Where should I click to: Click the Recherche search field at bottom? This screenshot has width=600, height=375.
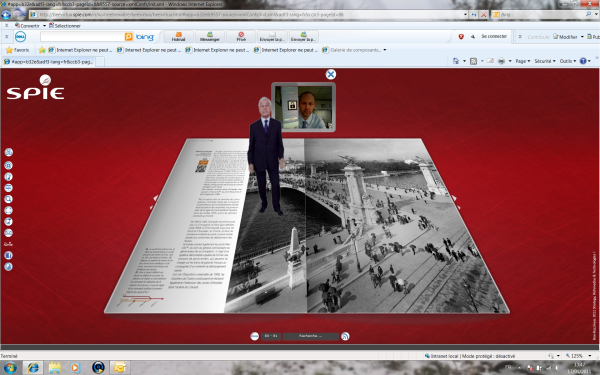311,336
